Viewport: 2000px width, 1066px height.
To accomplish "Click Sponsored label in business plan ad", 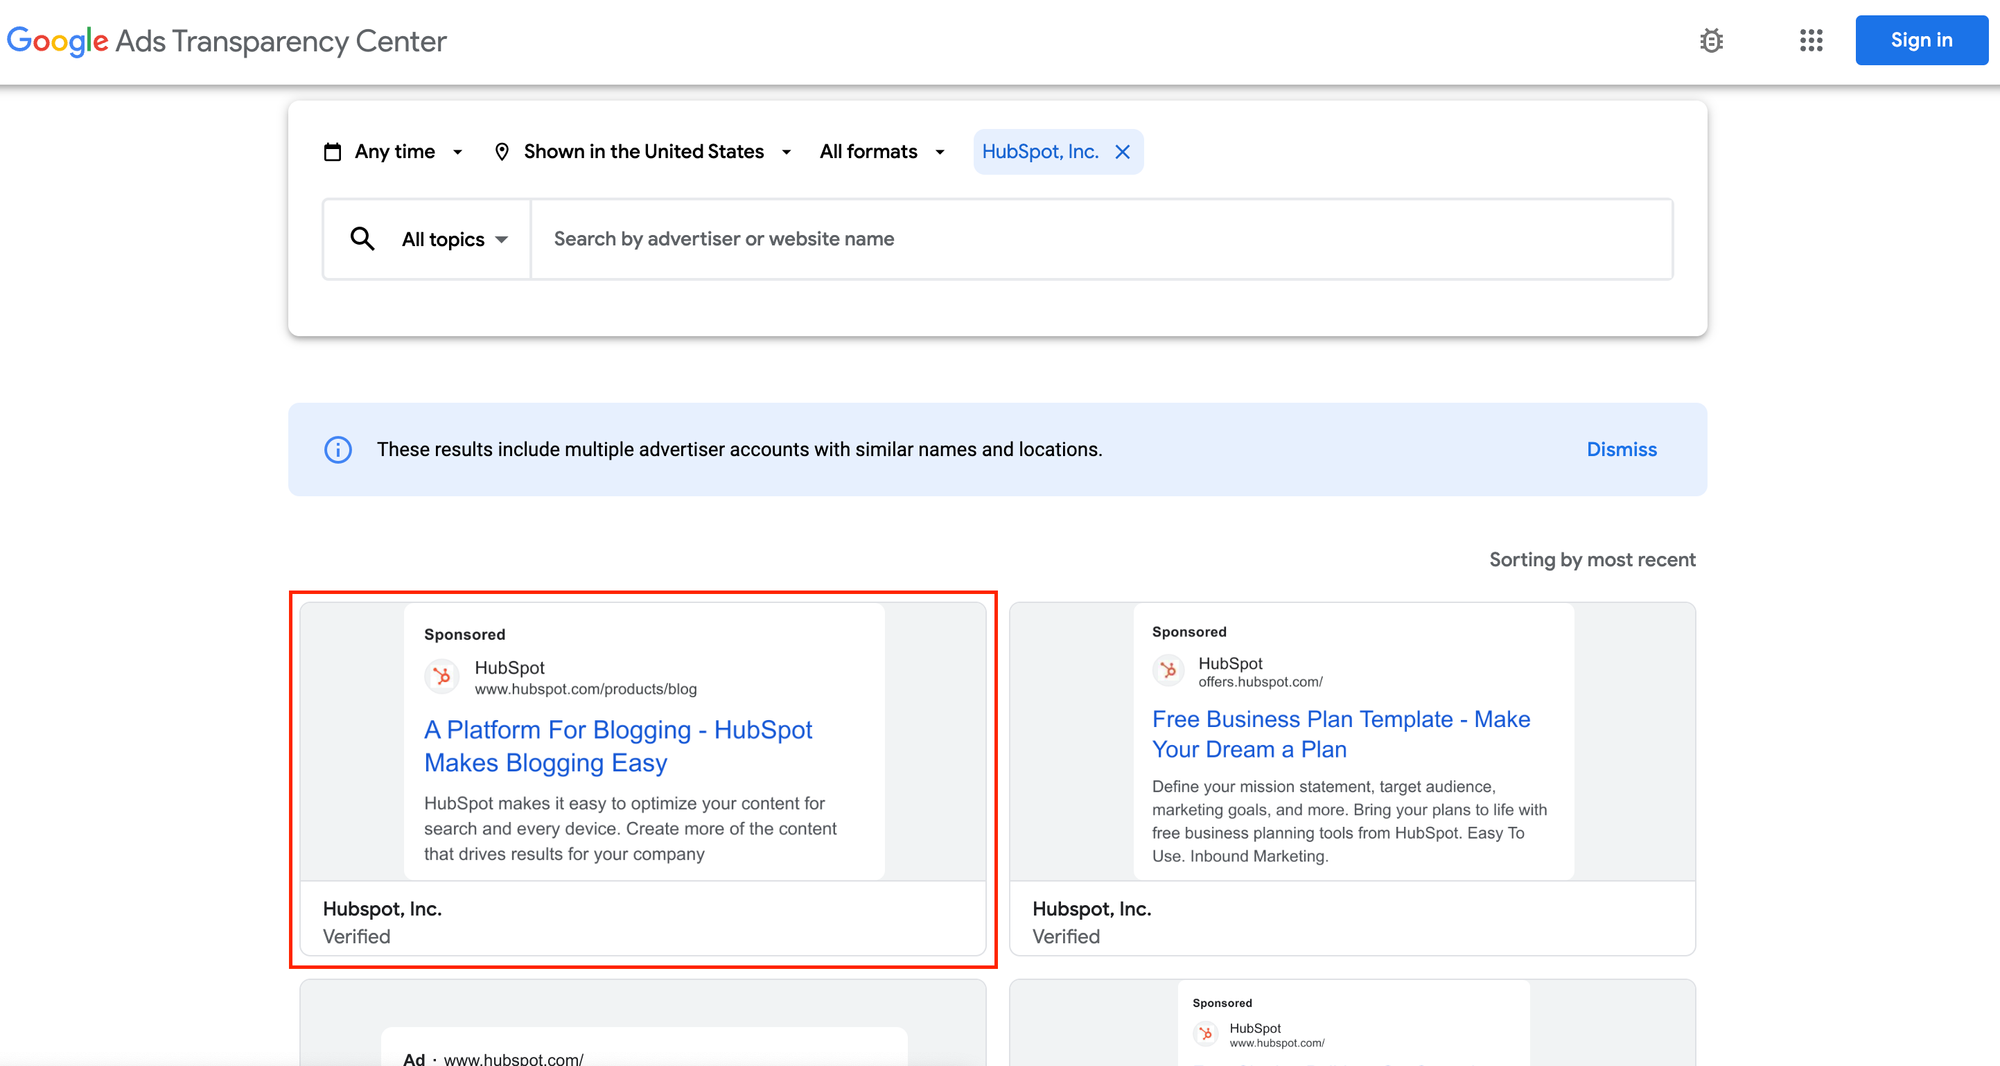I will (1189, 632).
